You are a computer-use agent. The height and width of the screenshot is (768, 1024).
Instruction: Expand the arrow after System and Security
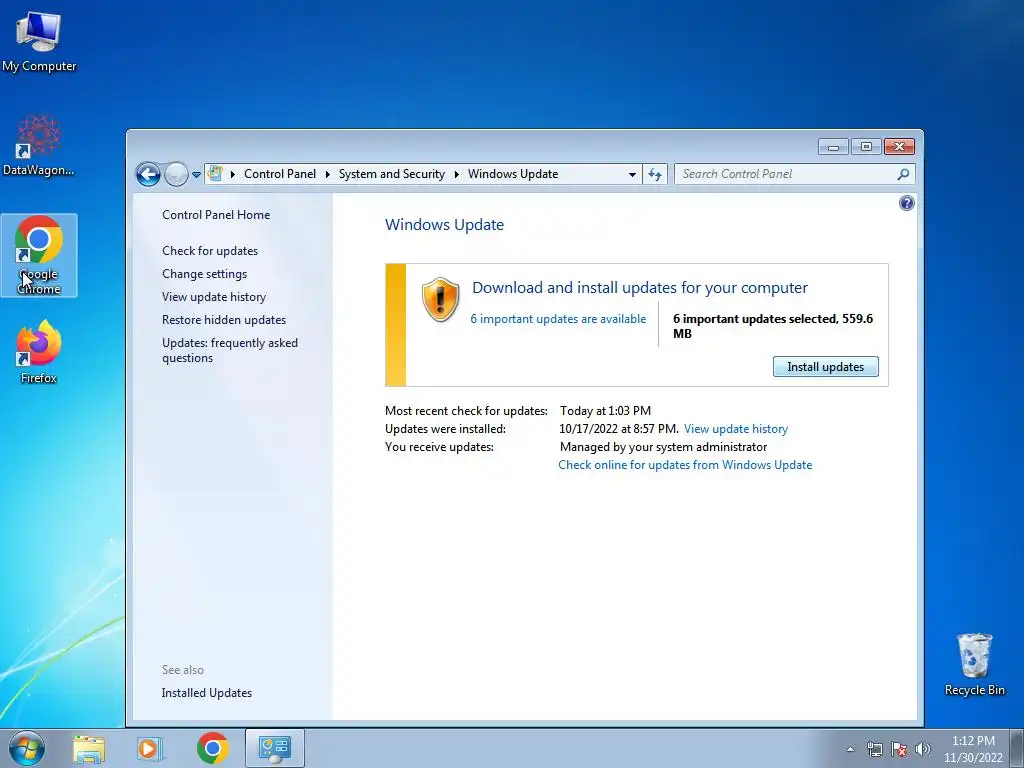[x=456, y=174]
